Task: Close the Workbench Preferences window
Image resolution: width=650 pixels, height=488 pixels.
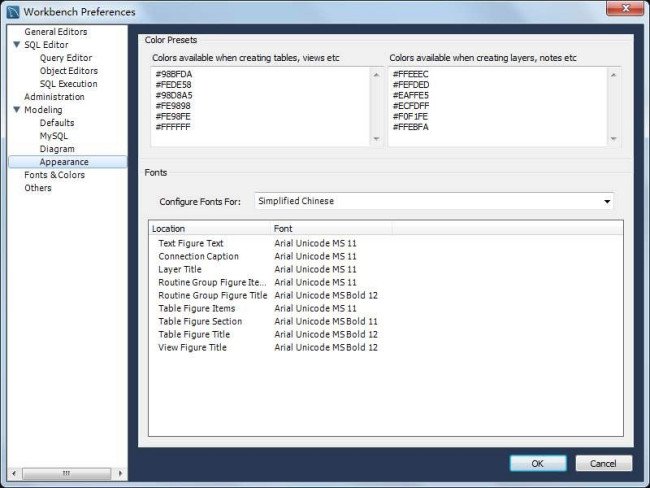Action: [626, 8]
